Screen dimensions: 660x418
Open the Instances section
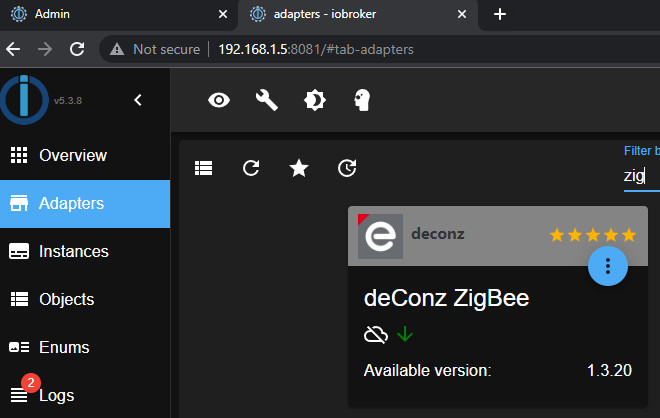coord(73,251)
